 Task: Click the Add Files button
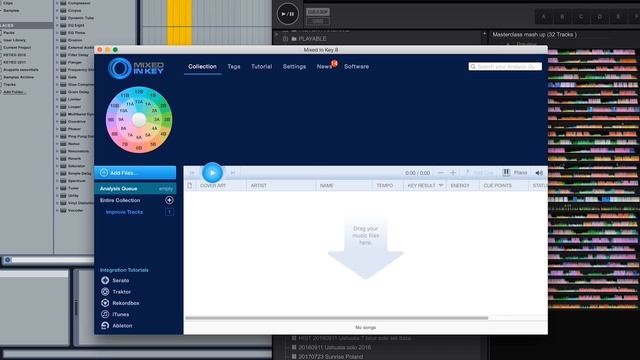(x=135, y=173)
